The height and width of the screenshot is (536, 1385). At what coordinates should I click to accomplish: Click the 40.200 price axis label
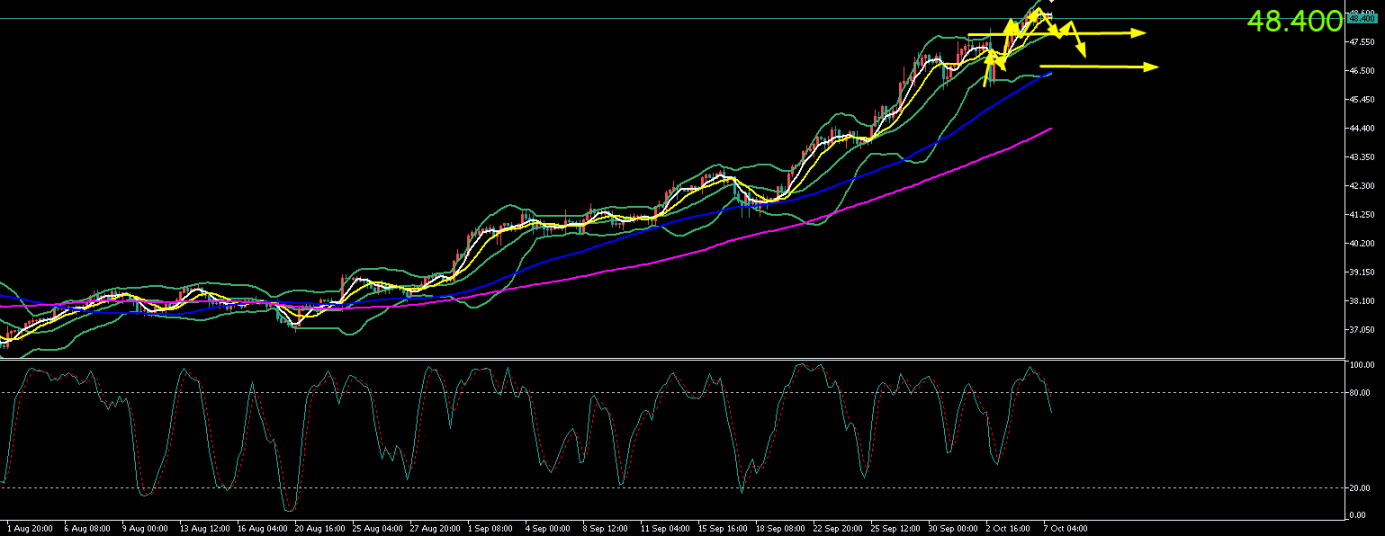tap(1362, 243)
